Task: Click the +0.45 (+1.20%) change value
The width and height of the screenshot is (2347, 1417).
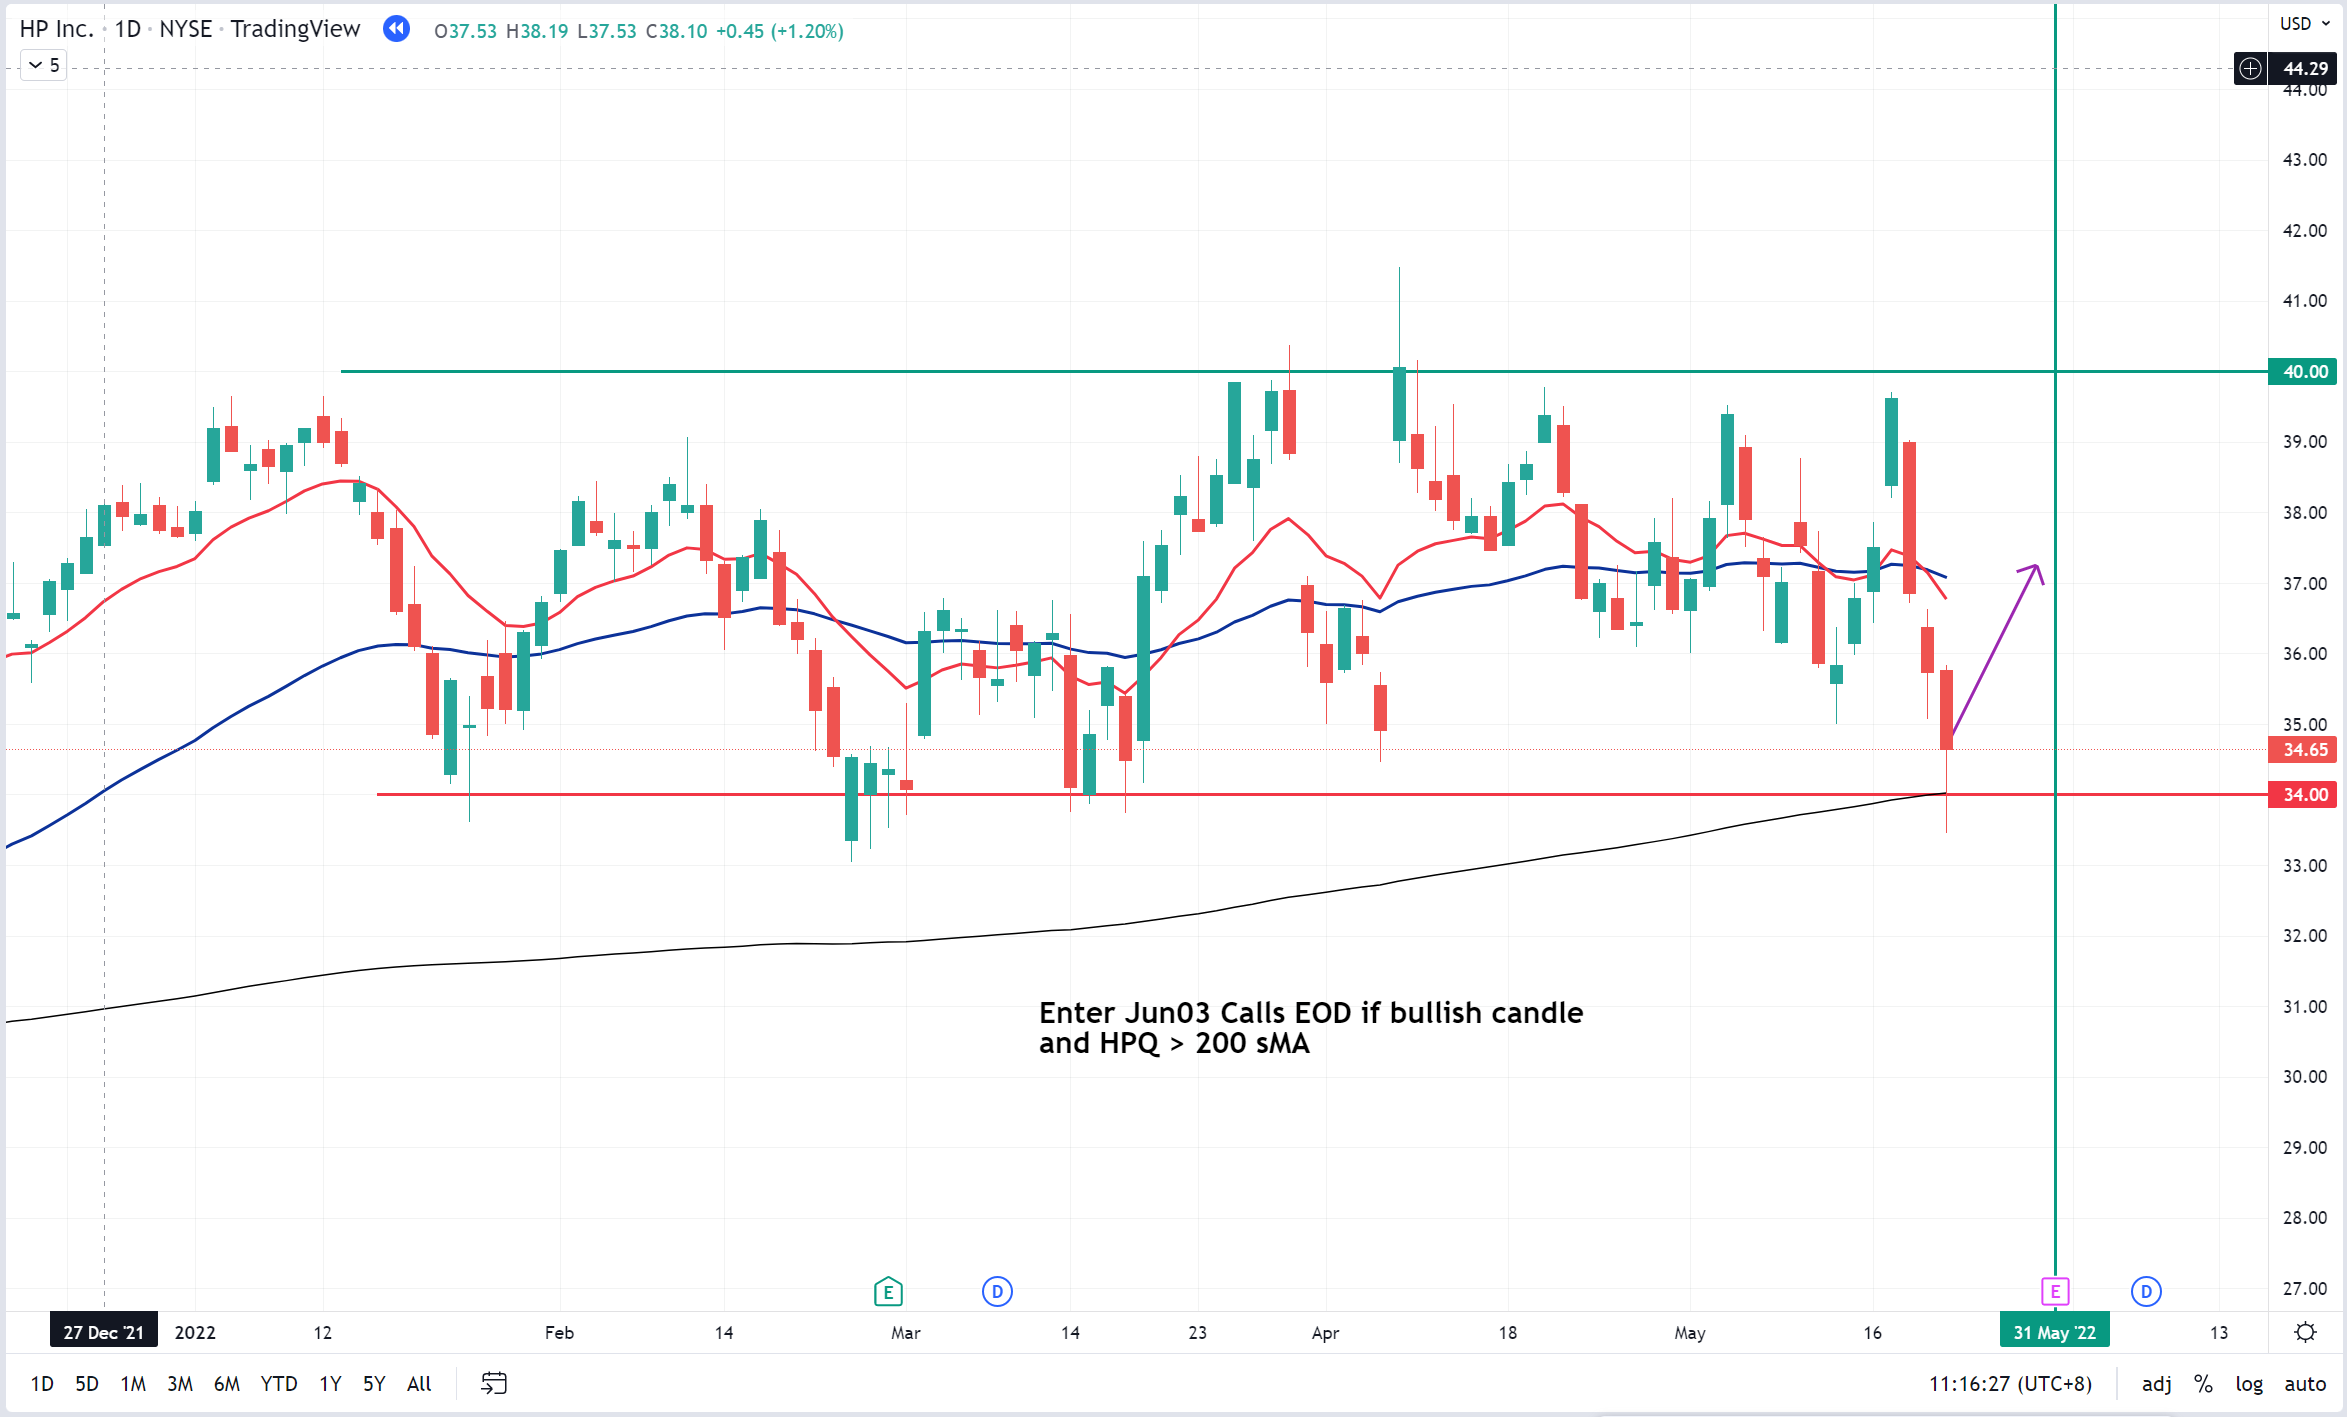Action: 780,31
